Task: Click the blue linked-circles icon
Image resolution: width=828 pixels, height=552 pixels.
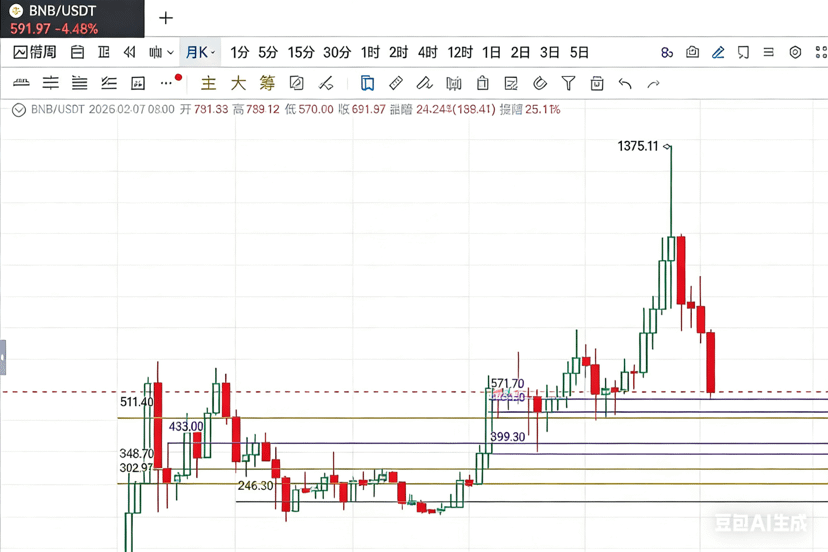Action: click(x=667, y=52)
